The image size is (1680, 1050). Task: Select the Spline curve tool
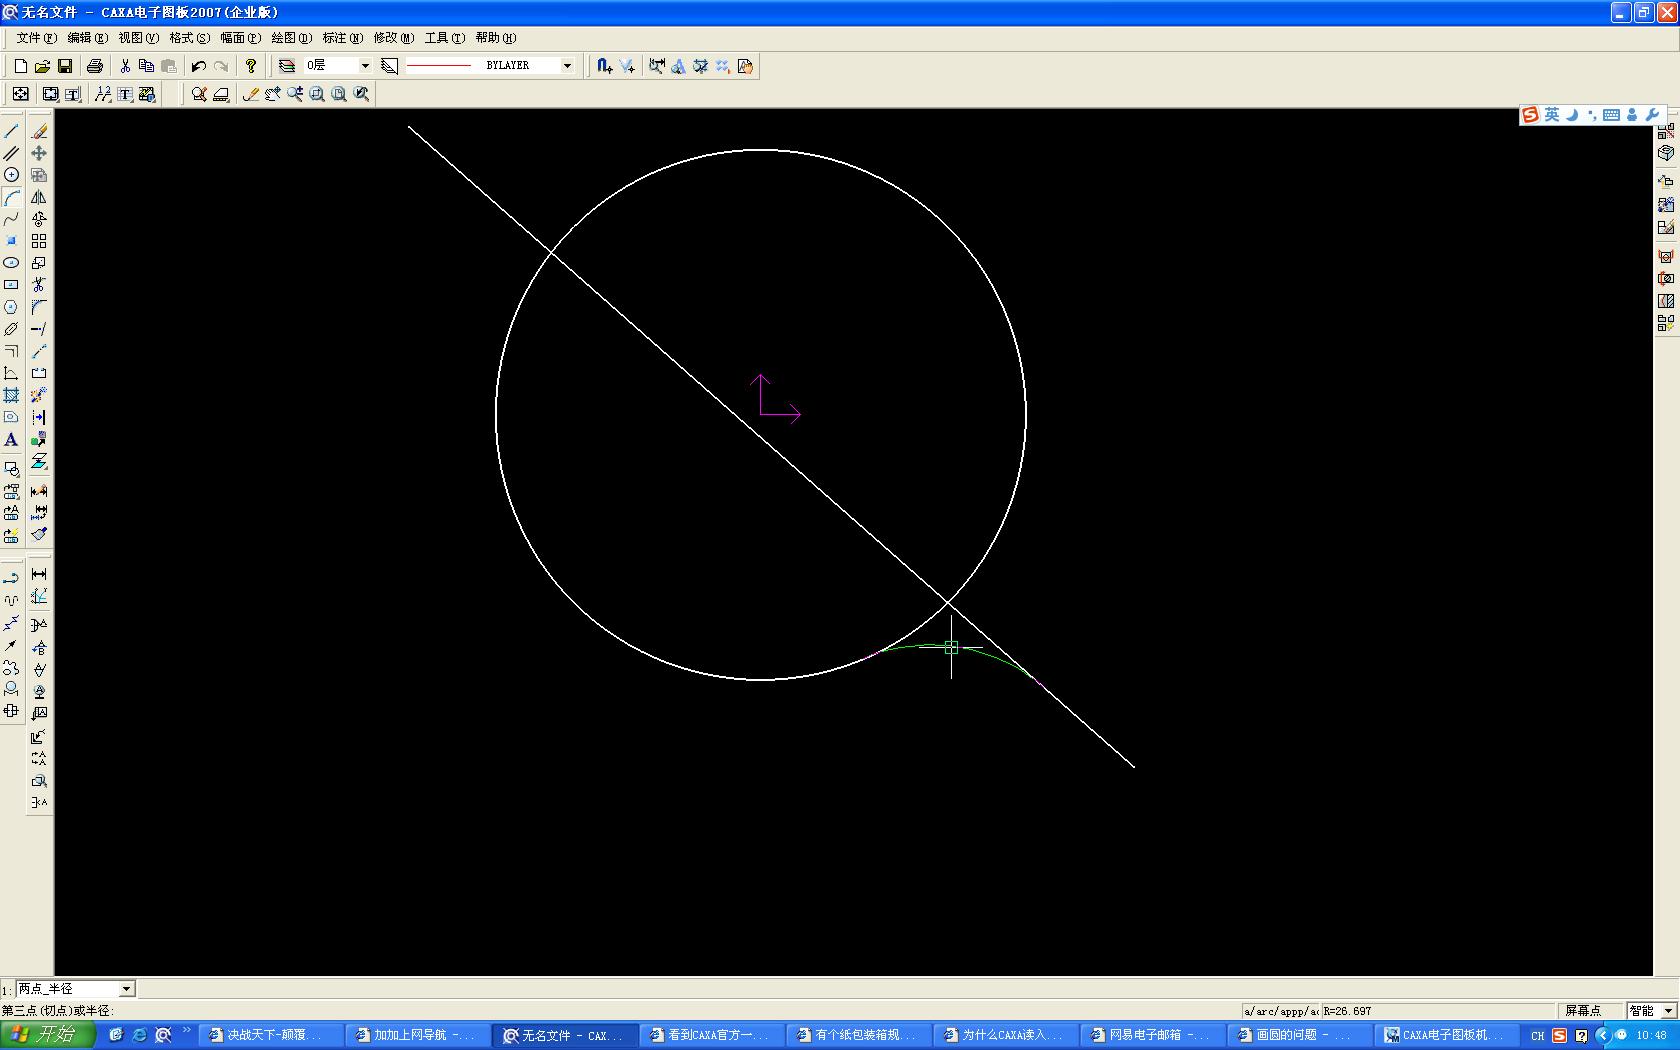[x=11, y=219]
